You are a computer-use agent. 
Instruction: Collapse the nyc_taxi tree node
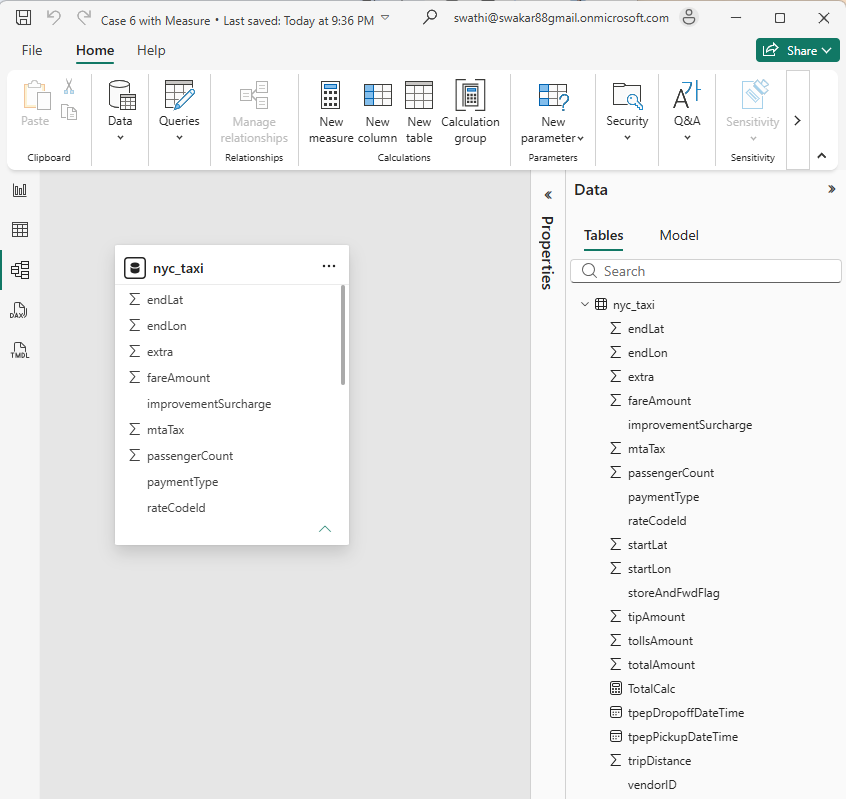(x=584, y=304)
